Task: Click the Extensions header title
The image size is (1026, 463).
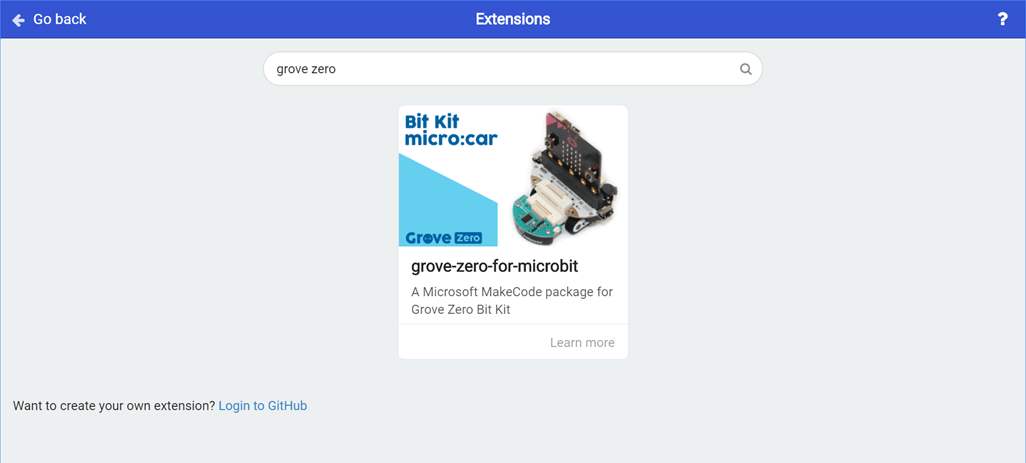Action: 513,20
